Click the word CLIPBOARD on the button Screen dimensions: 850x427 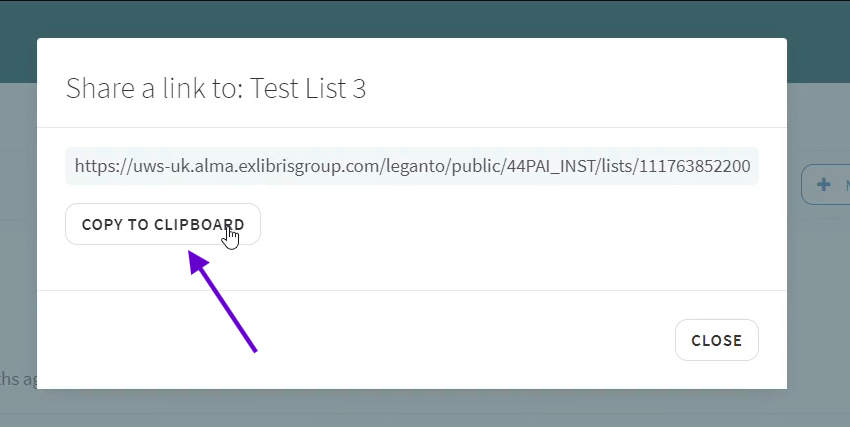click(199, 224)
